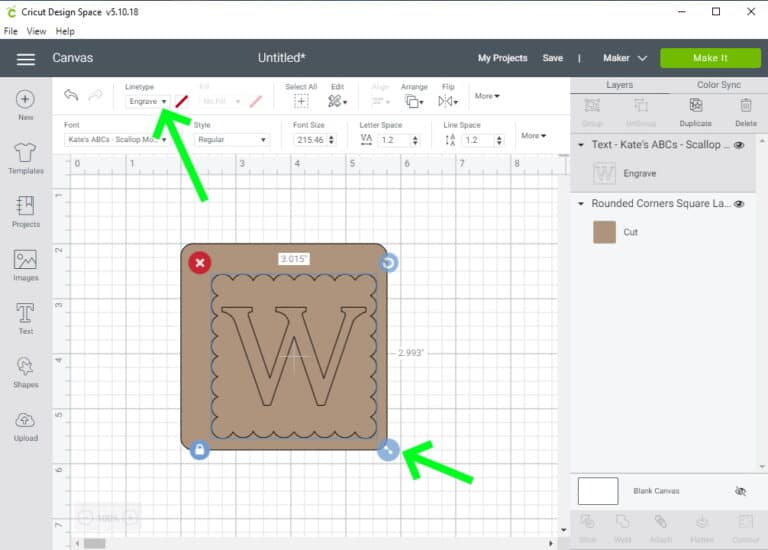Click the green Make It button
The image size is (768, 550).
[x=710, y=58]
